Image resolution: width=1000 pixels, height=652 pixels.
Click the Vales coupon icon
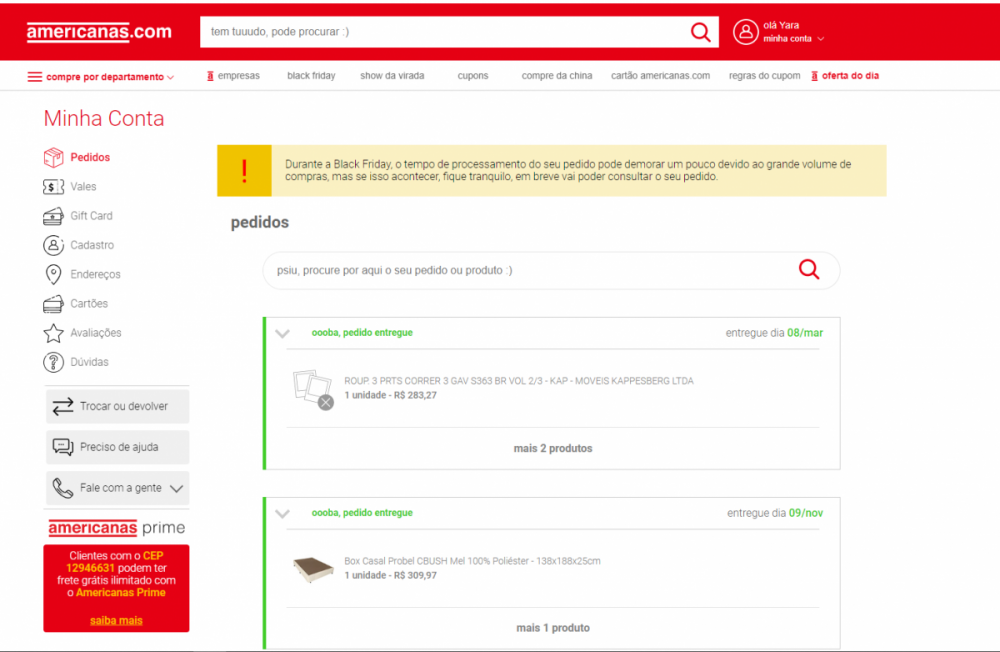coord(54,187)
